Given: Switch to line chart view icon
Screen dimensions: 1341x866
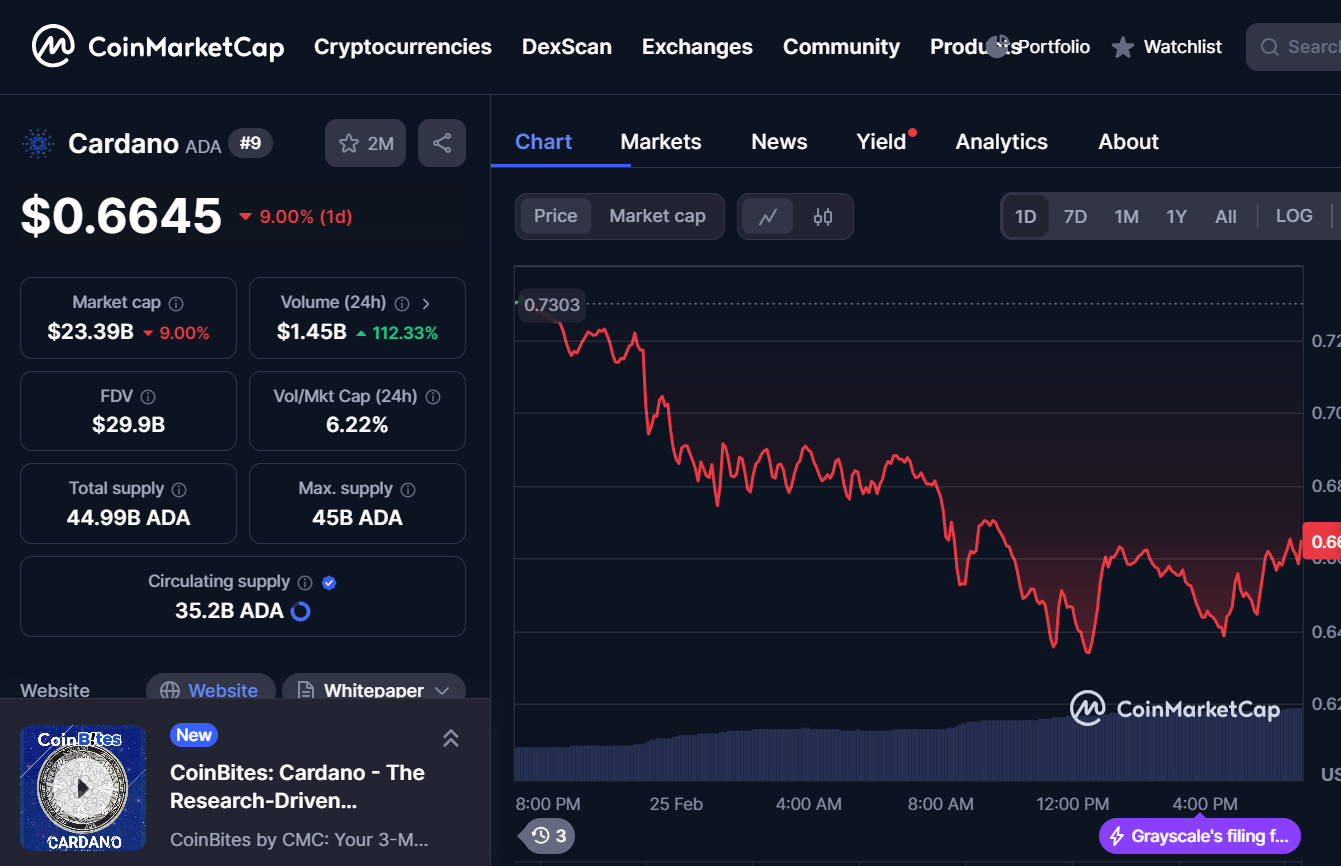Looking at the screenshot, I should pos(768,216).
